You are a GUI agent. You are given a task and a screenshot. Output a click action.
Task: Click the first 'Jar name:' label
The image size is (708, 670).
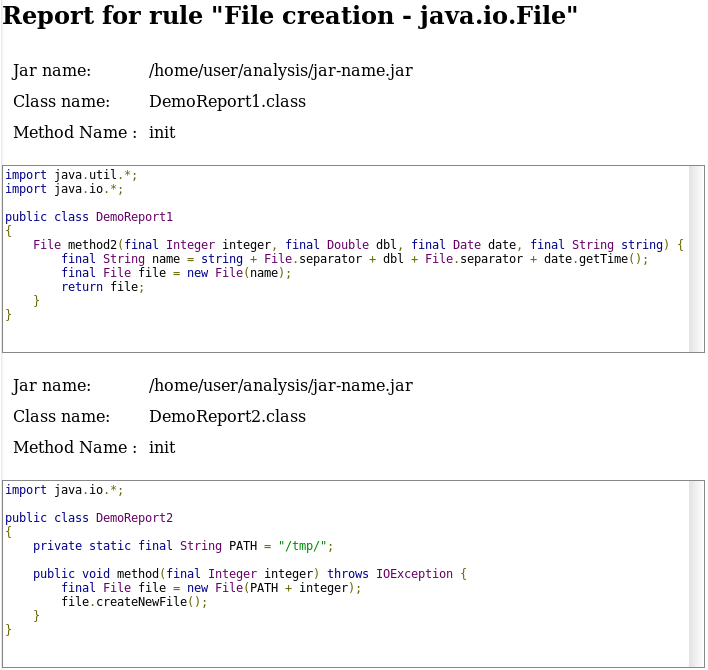click(x=51, y=70)
